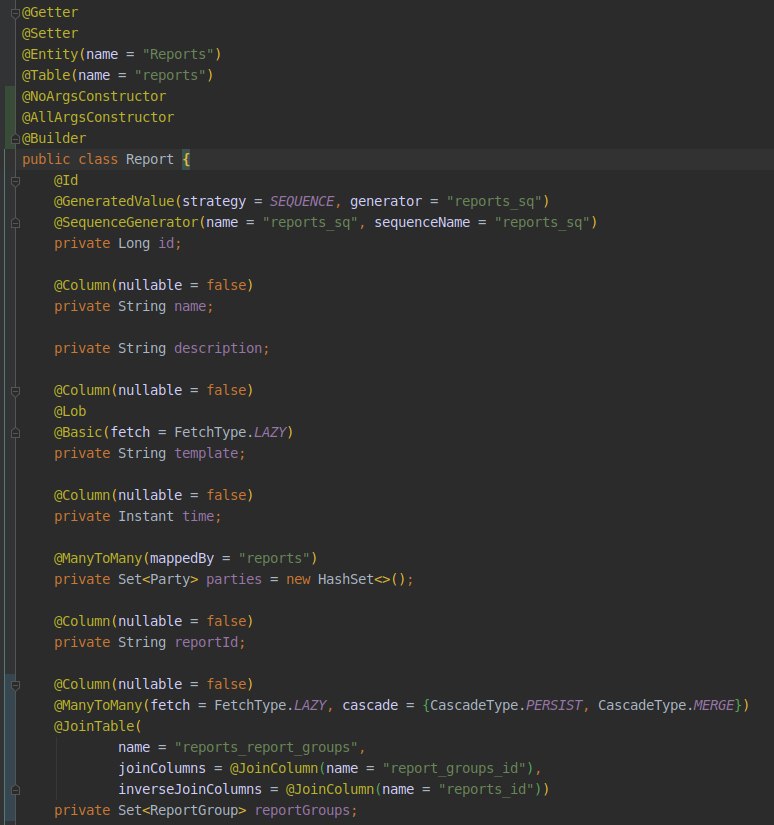Click the @Setter annotation
The image size is (774, 825).
point(50,33)
